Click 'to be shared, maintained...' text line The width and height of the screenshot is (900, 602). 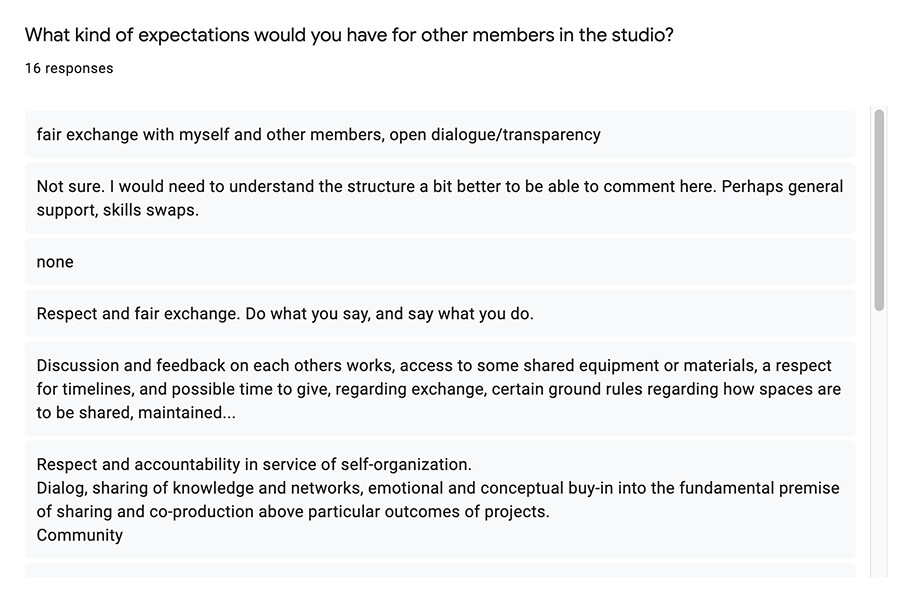tap(136, 413)
